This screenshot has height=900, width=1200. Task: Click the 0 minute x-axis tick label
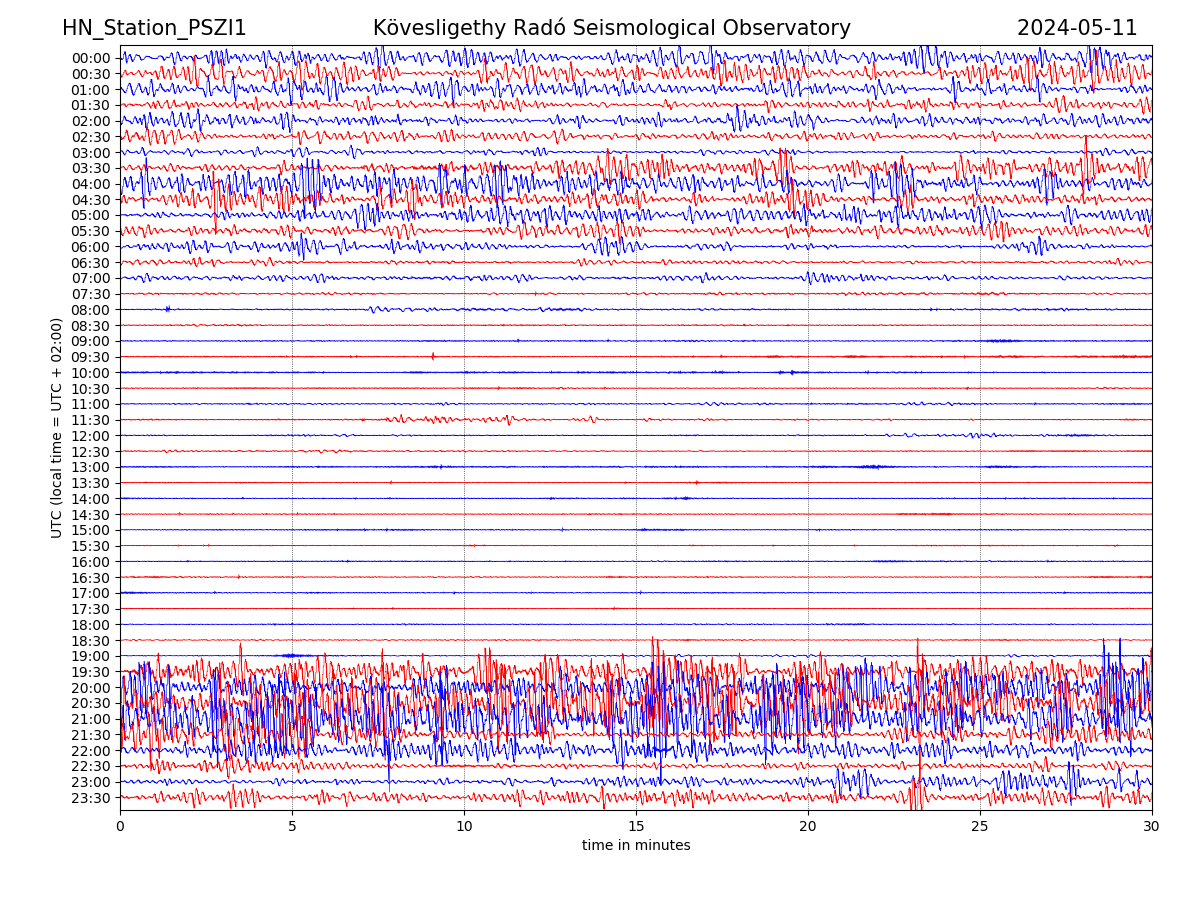click(x=120, y=827)
